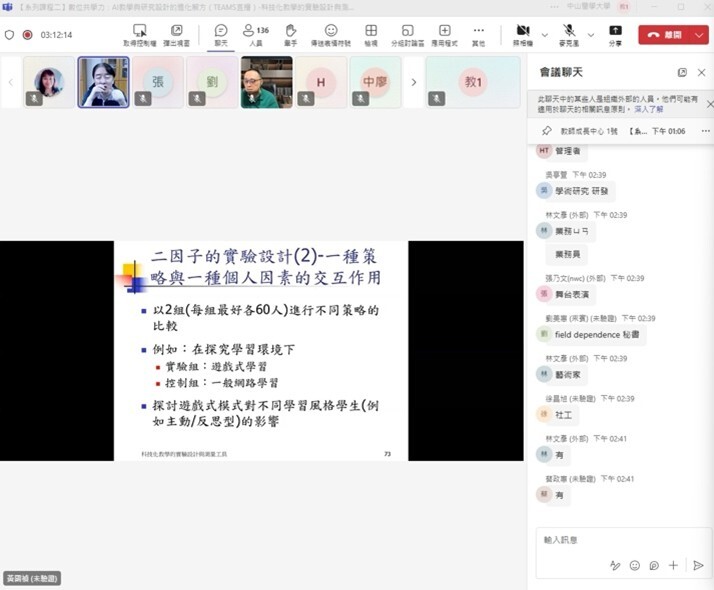Open the More (其他) actions menu
This screenshot has width=714, height=590.
pyautogui.click(x=479, y=34)
